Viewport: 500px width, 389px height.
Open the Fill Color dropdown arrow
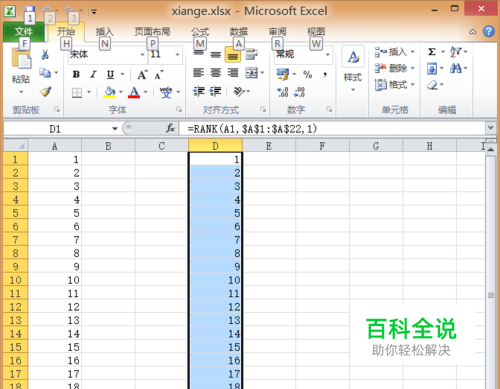pos(121,92)
